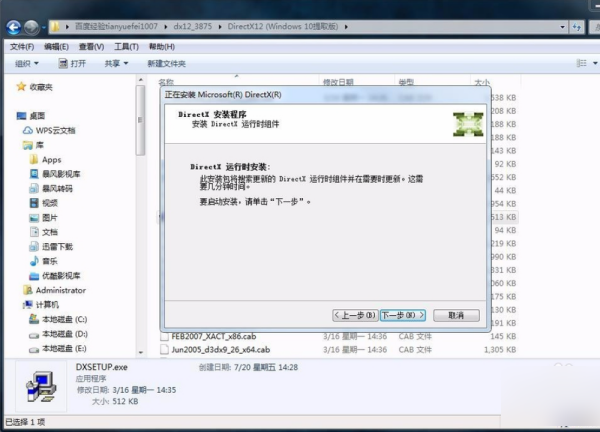The image size is (600, 432).
Task: Expand the 组织 dropdown
Action: [x=27, y=64]
